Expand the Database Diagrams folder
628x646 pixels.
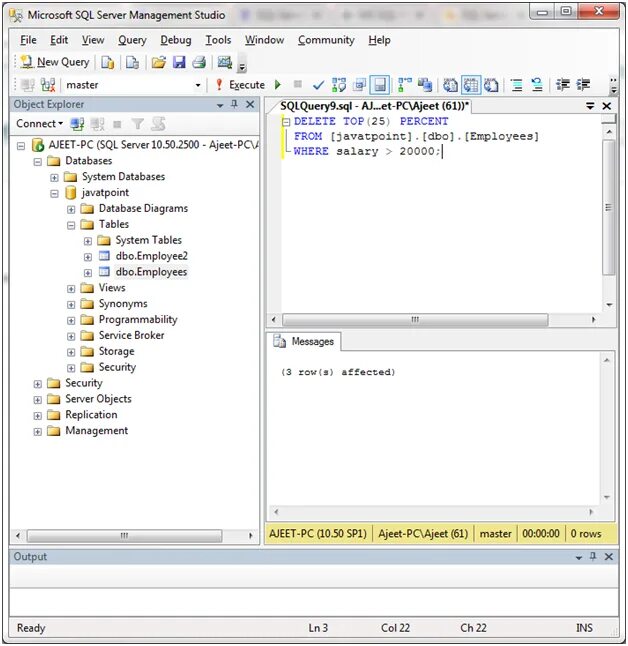[71, 210]
